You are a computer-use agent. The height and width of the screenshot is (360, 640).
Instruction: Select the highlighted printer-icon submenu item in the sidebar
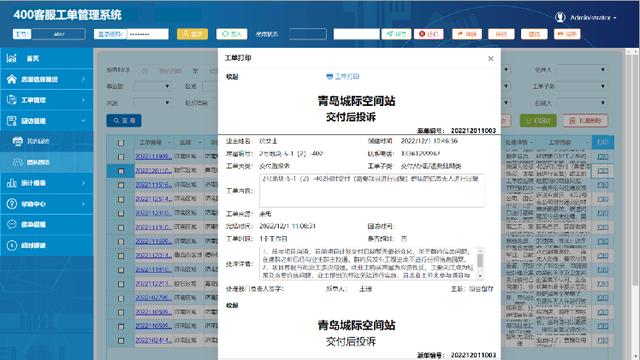click(x=47, y=141)
